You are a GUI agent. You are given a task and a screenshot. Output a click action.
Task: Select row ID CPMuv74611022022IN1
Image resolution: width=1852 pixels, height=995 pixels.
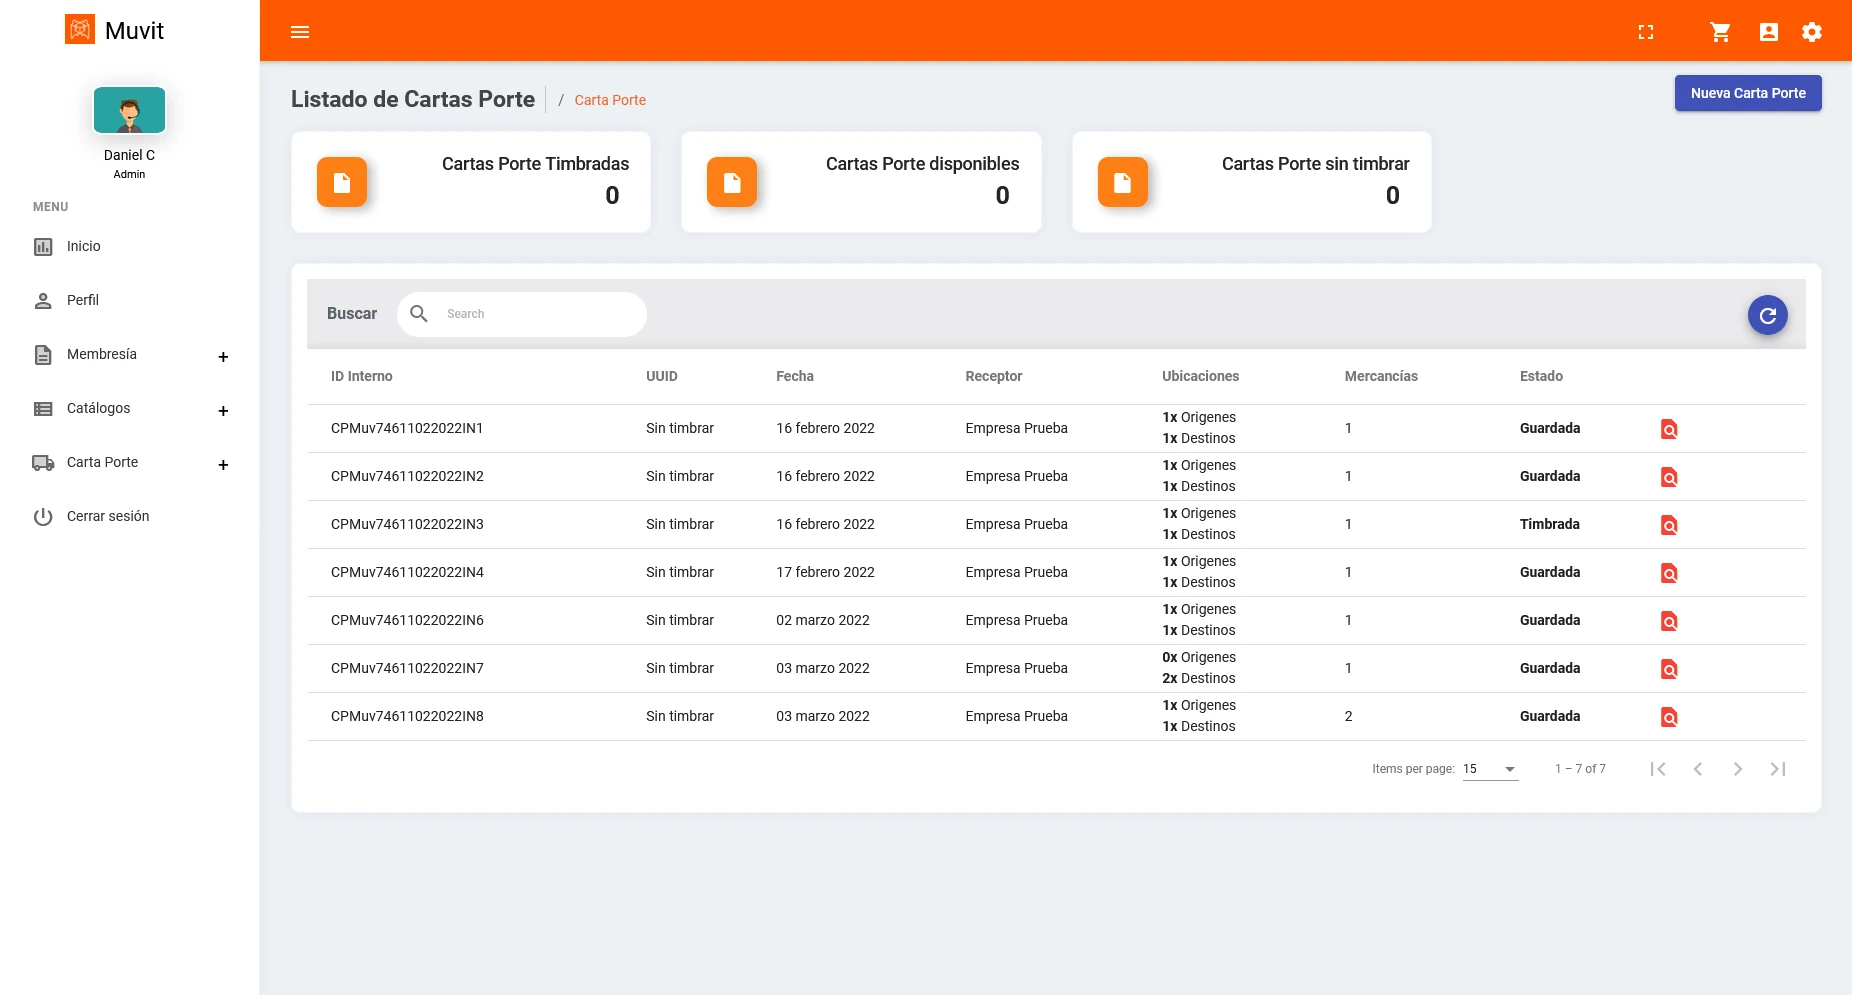(407, 428)
